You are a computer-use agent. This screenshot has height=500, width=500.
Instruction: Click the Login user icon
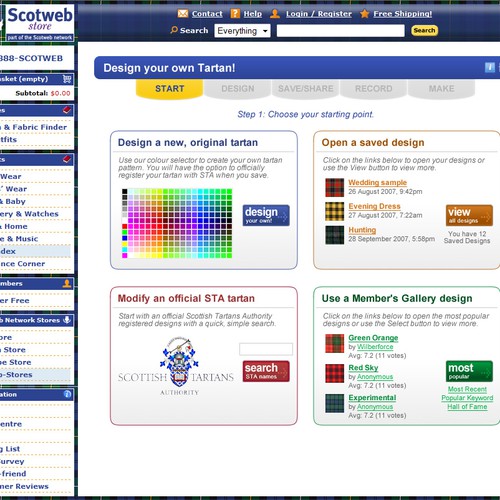pyautogui.click(x=275, y=14)
